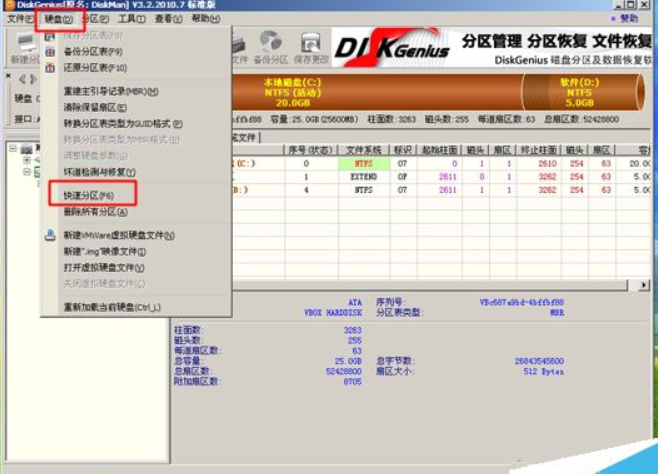
Task: Open the 工具 menu
Action: pos(131,19)
